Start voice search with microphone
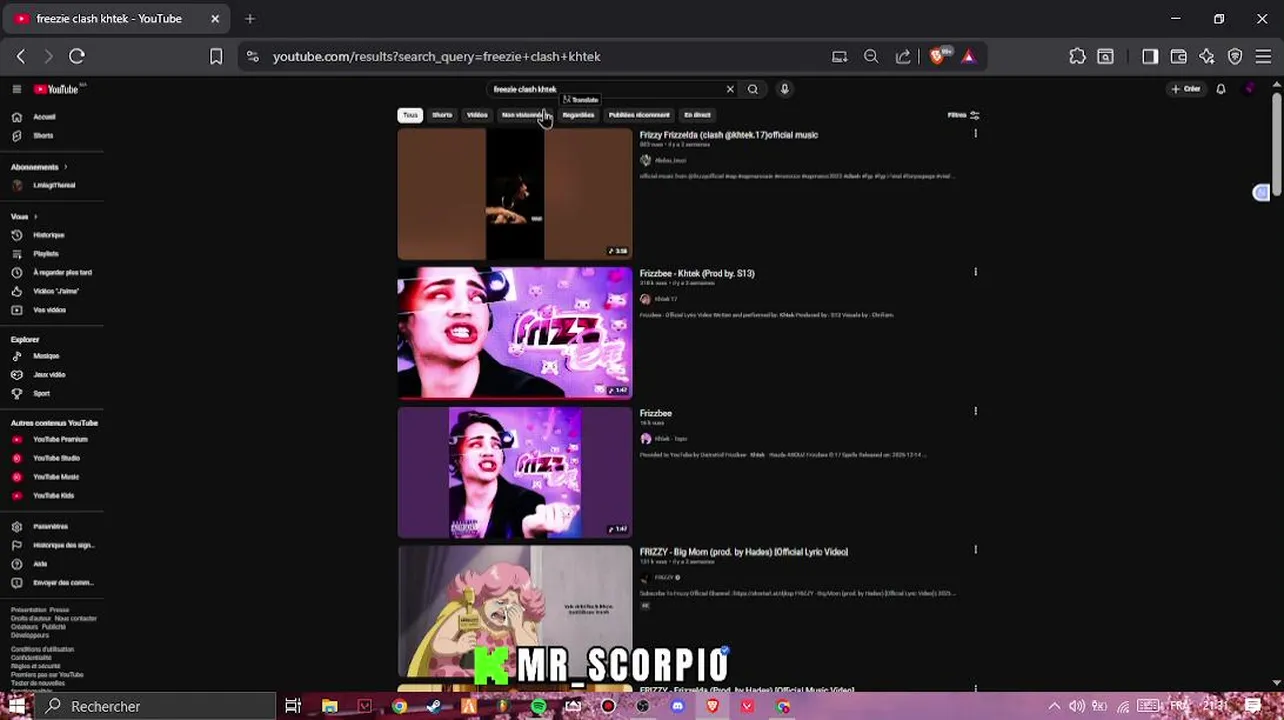 pos(785,89)
